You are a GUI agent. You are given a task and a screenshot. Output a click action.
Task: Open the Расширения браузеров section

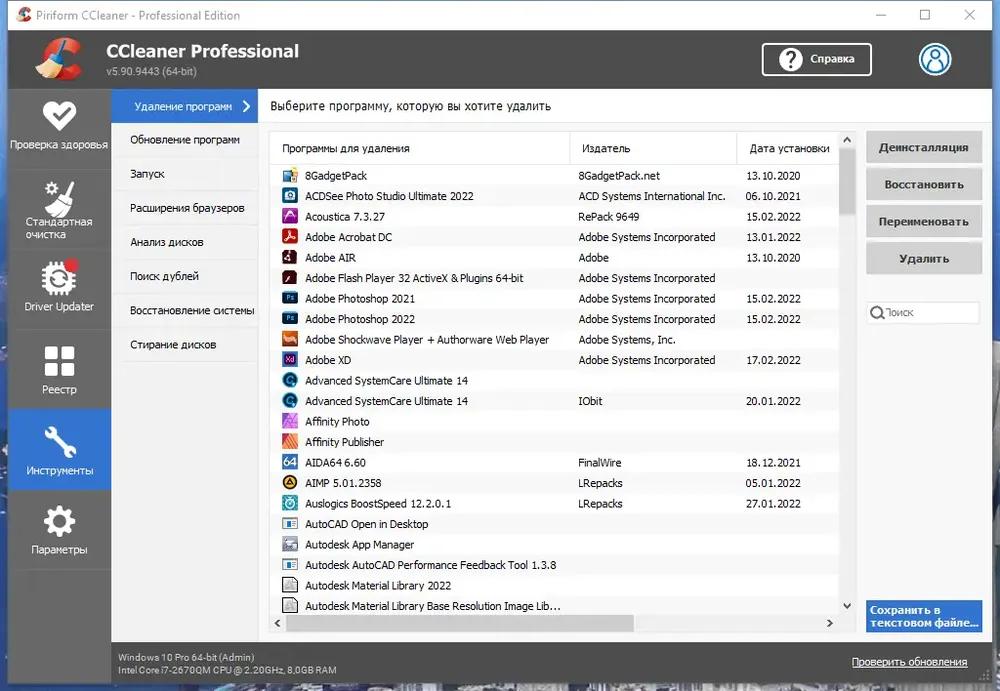(x=187, y=208)
